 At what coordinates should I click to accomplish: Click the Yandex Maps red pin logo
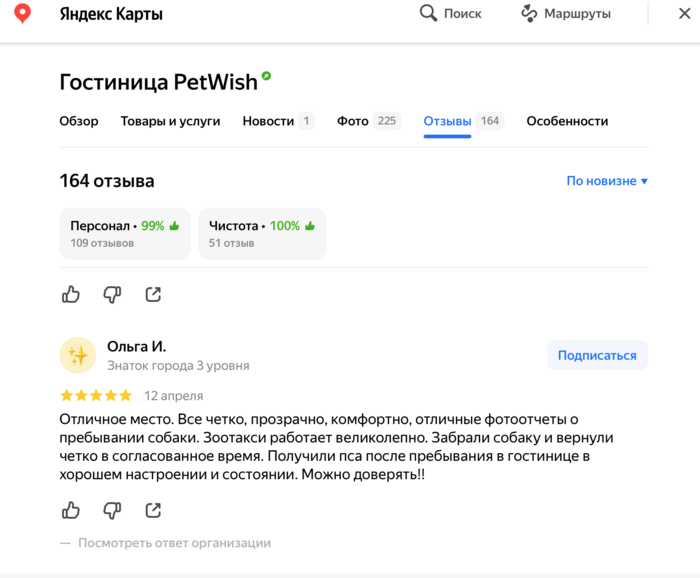[x=22, y=14]
